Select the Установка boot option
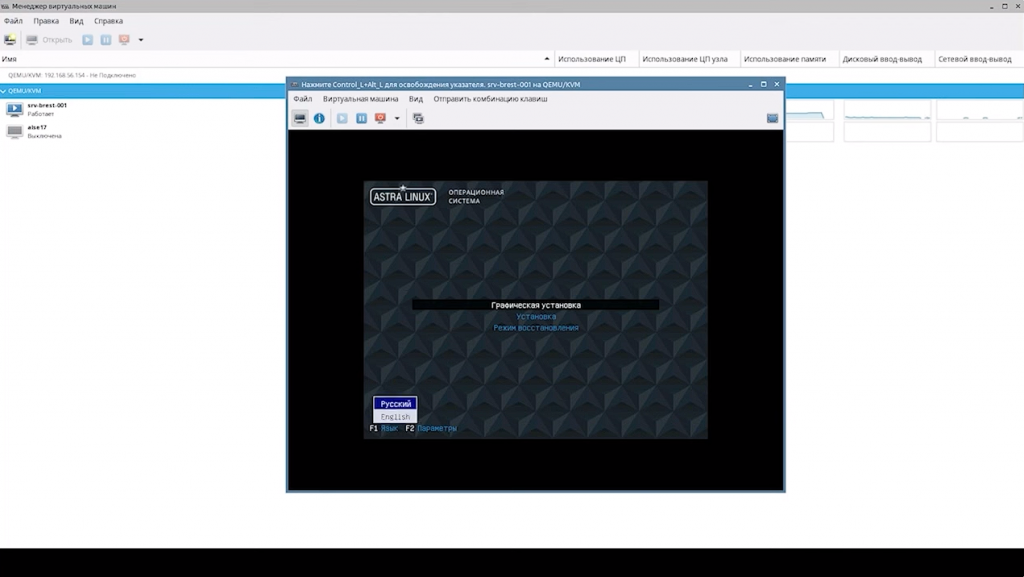 click(536, 317)
